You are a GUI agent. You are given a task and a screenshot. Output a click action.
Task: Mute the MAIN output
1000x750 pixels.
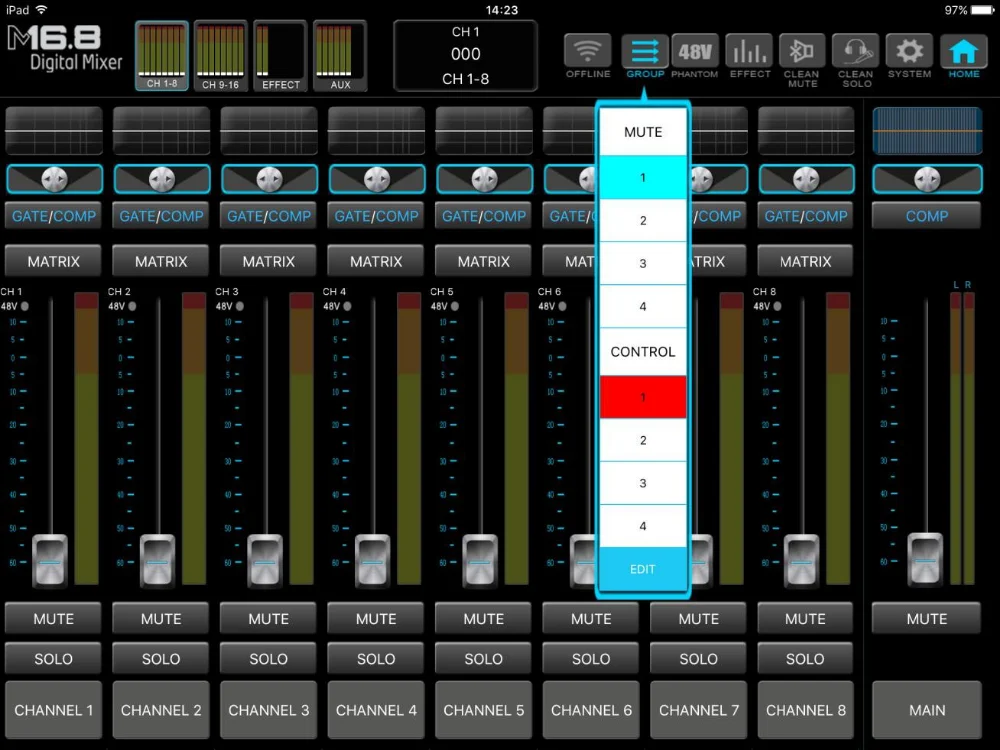pyautogui.click(x=927, y=619)
